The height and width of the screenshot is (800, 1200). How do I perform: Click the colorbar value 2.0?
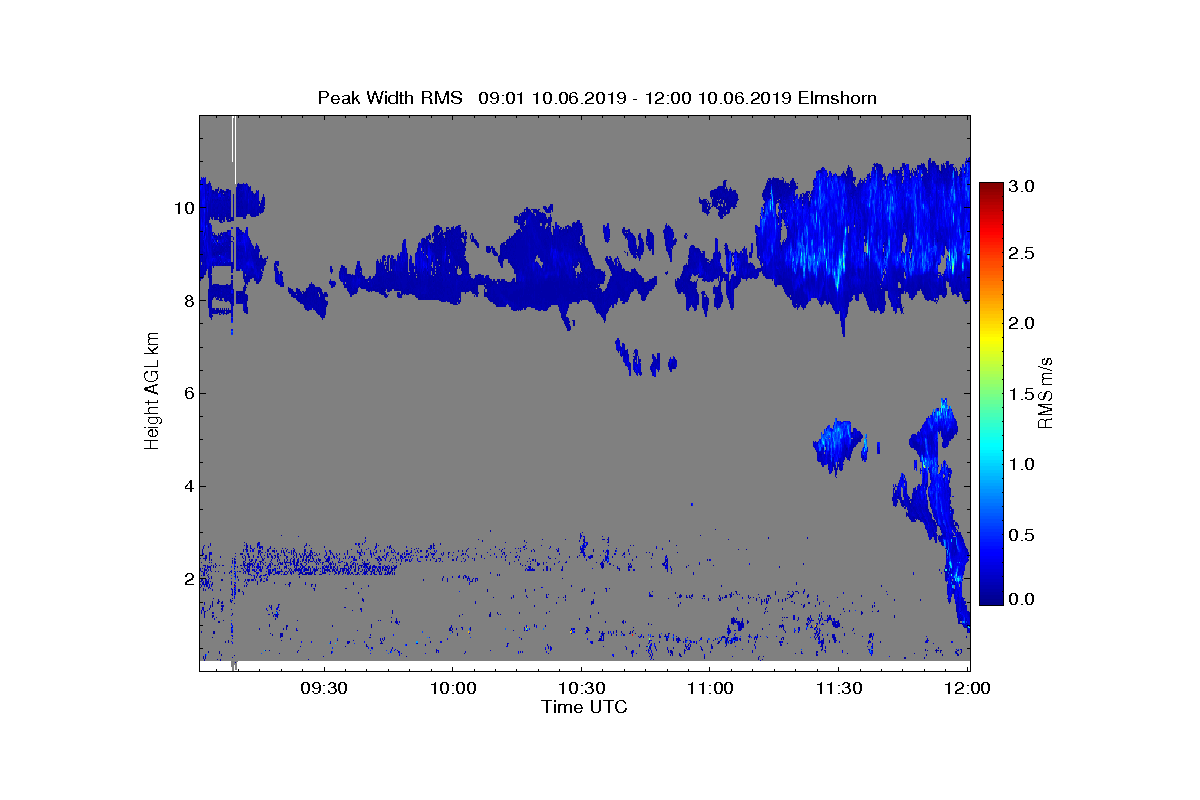coord(1021,323)
